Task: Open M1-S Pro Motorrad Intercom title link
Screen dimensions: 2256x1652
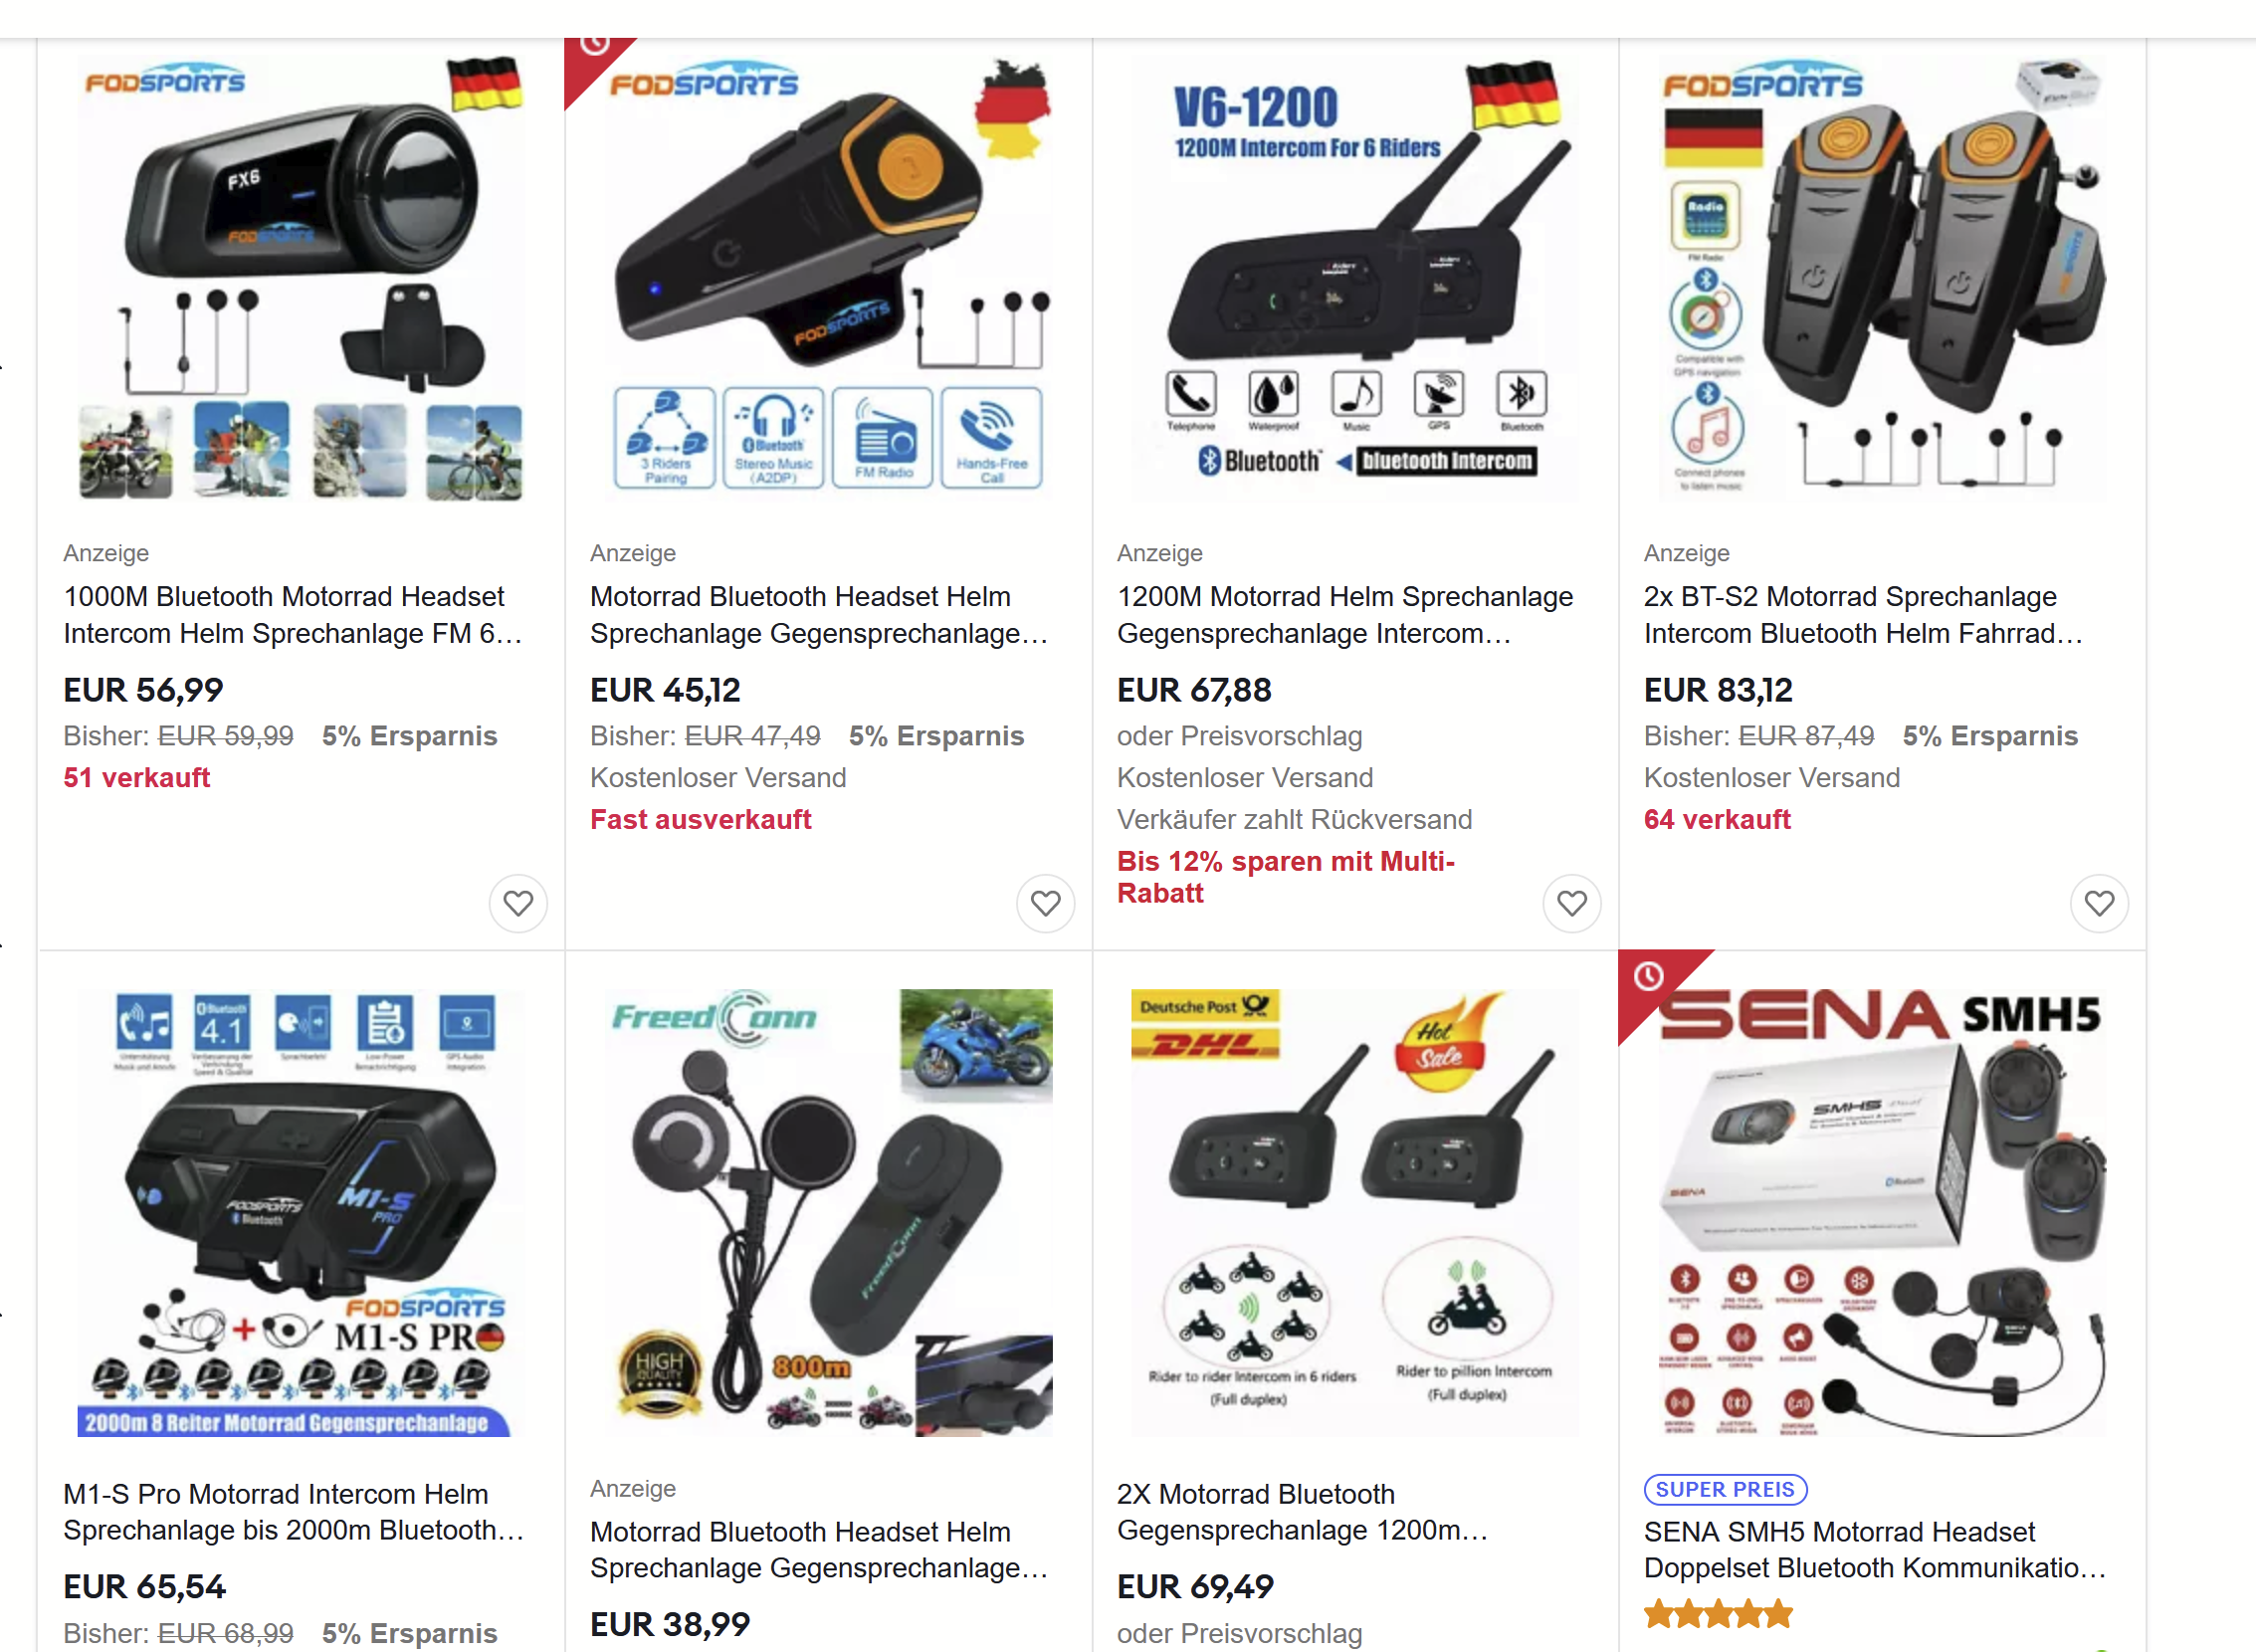Action: 294,1512
